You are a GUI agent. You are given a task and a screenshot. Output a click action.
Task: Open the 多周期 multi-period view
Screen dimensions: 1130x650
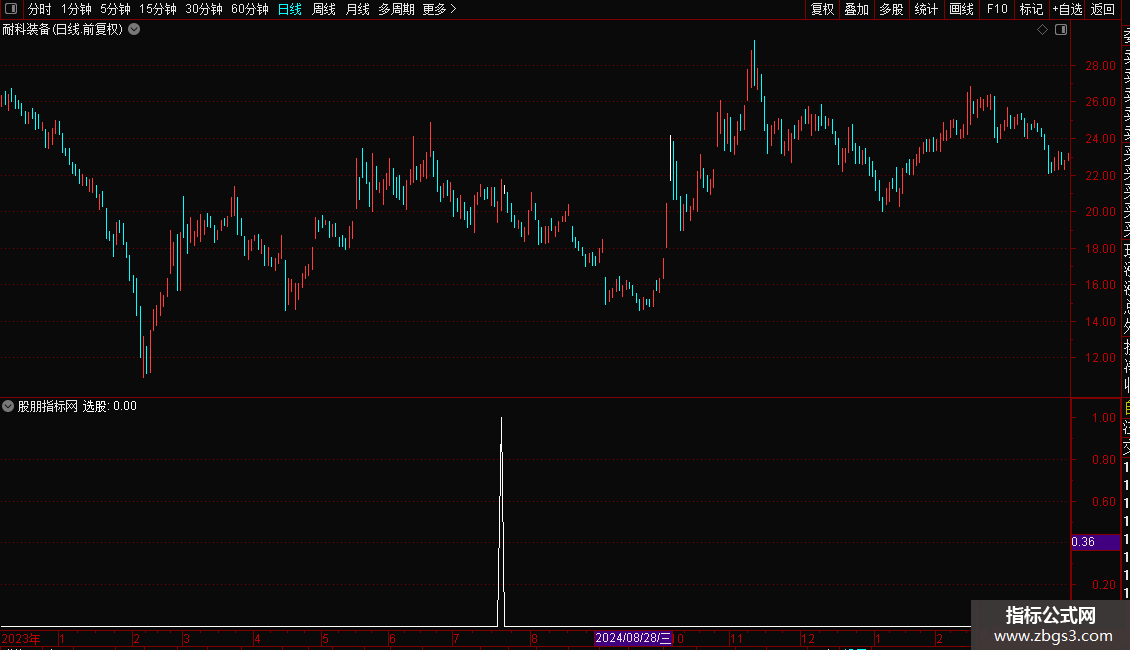(x=396, y=9)
